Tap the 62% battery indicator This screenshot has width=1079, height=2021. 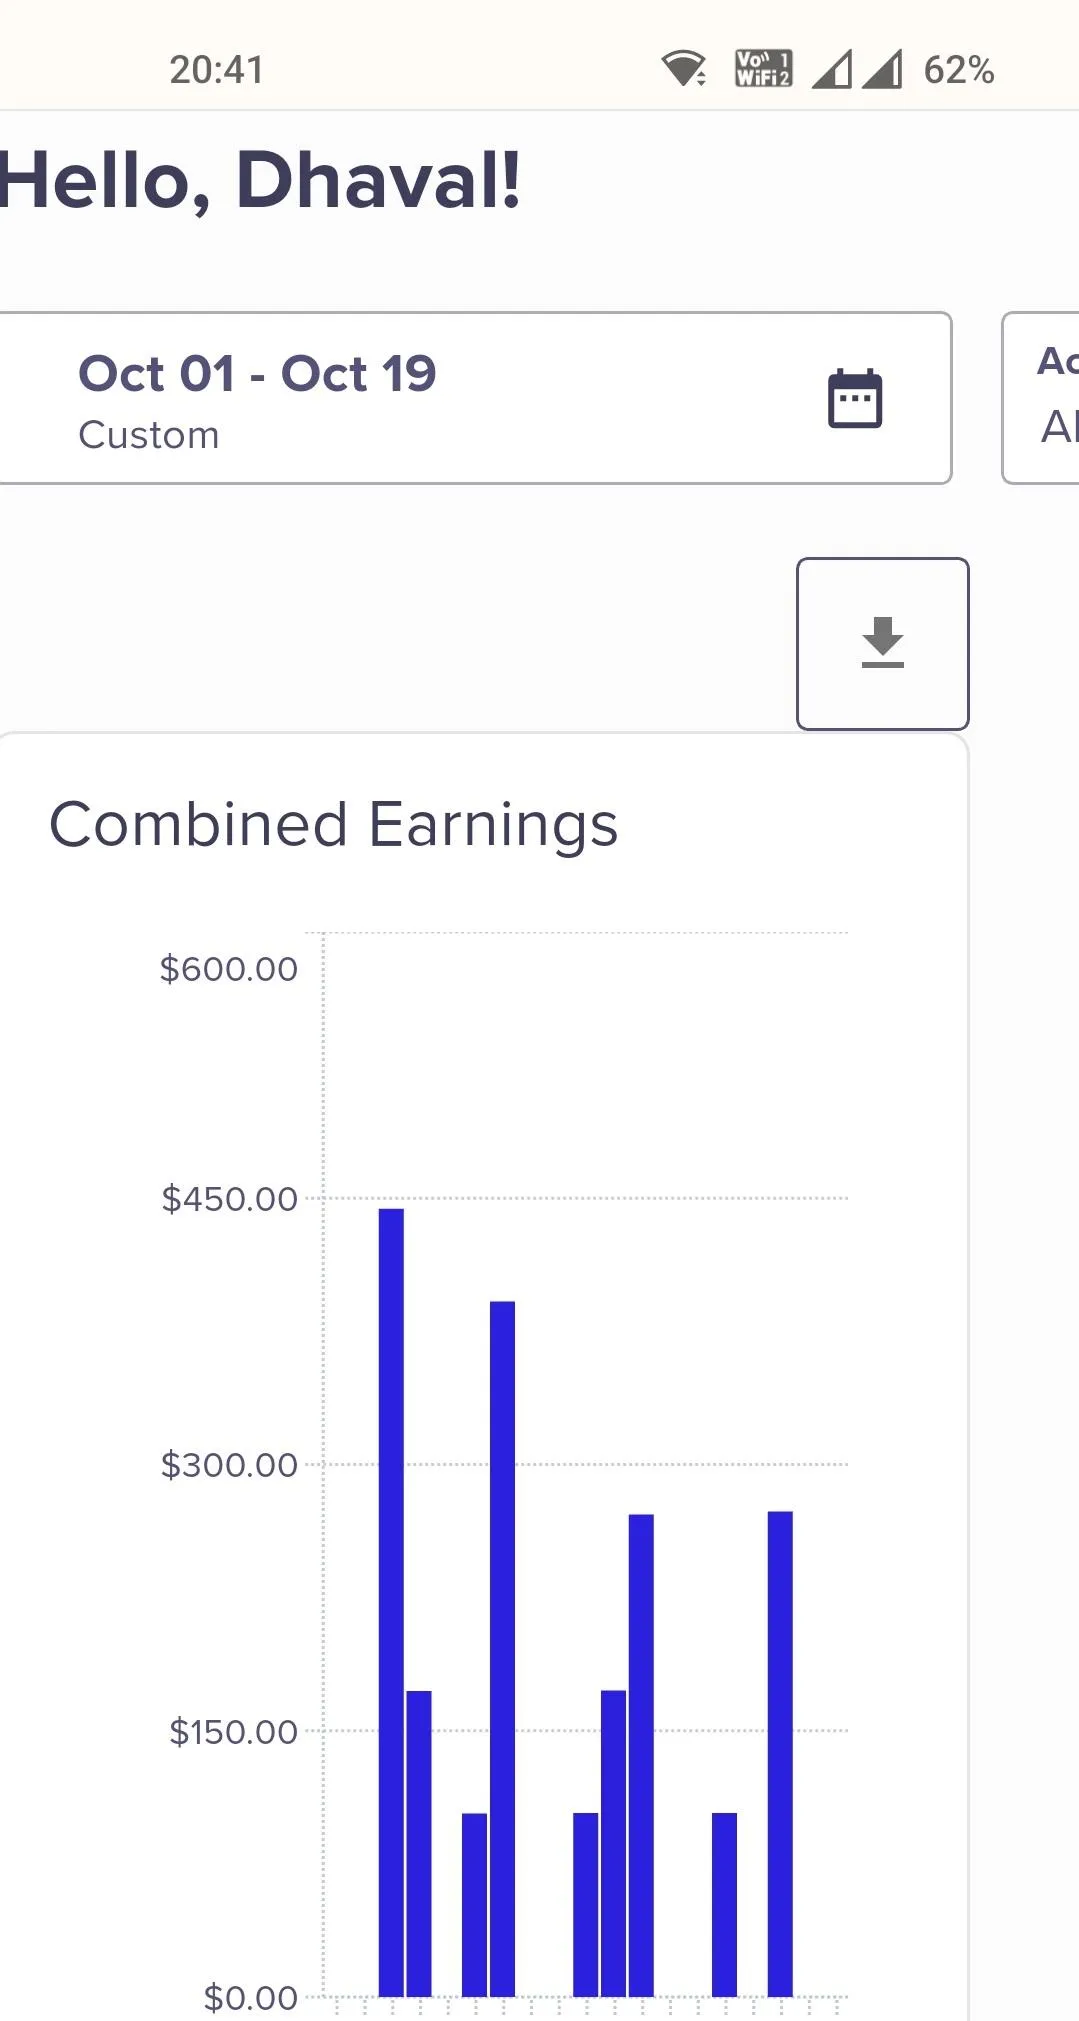(x=958, y=70)
